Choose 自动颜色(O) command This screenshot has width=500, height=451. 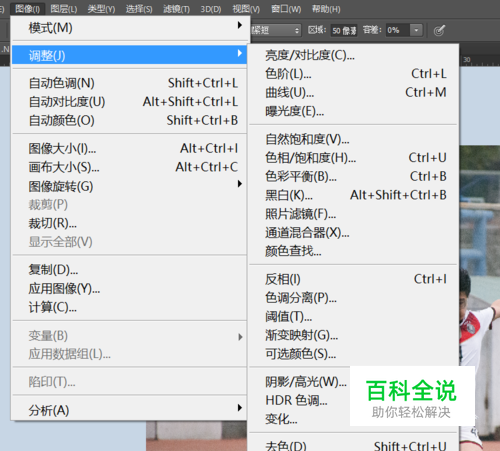click(x=129, y=120)
